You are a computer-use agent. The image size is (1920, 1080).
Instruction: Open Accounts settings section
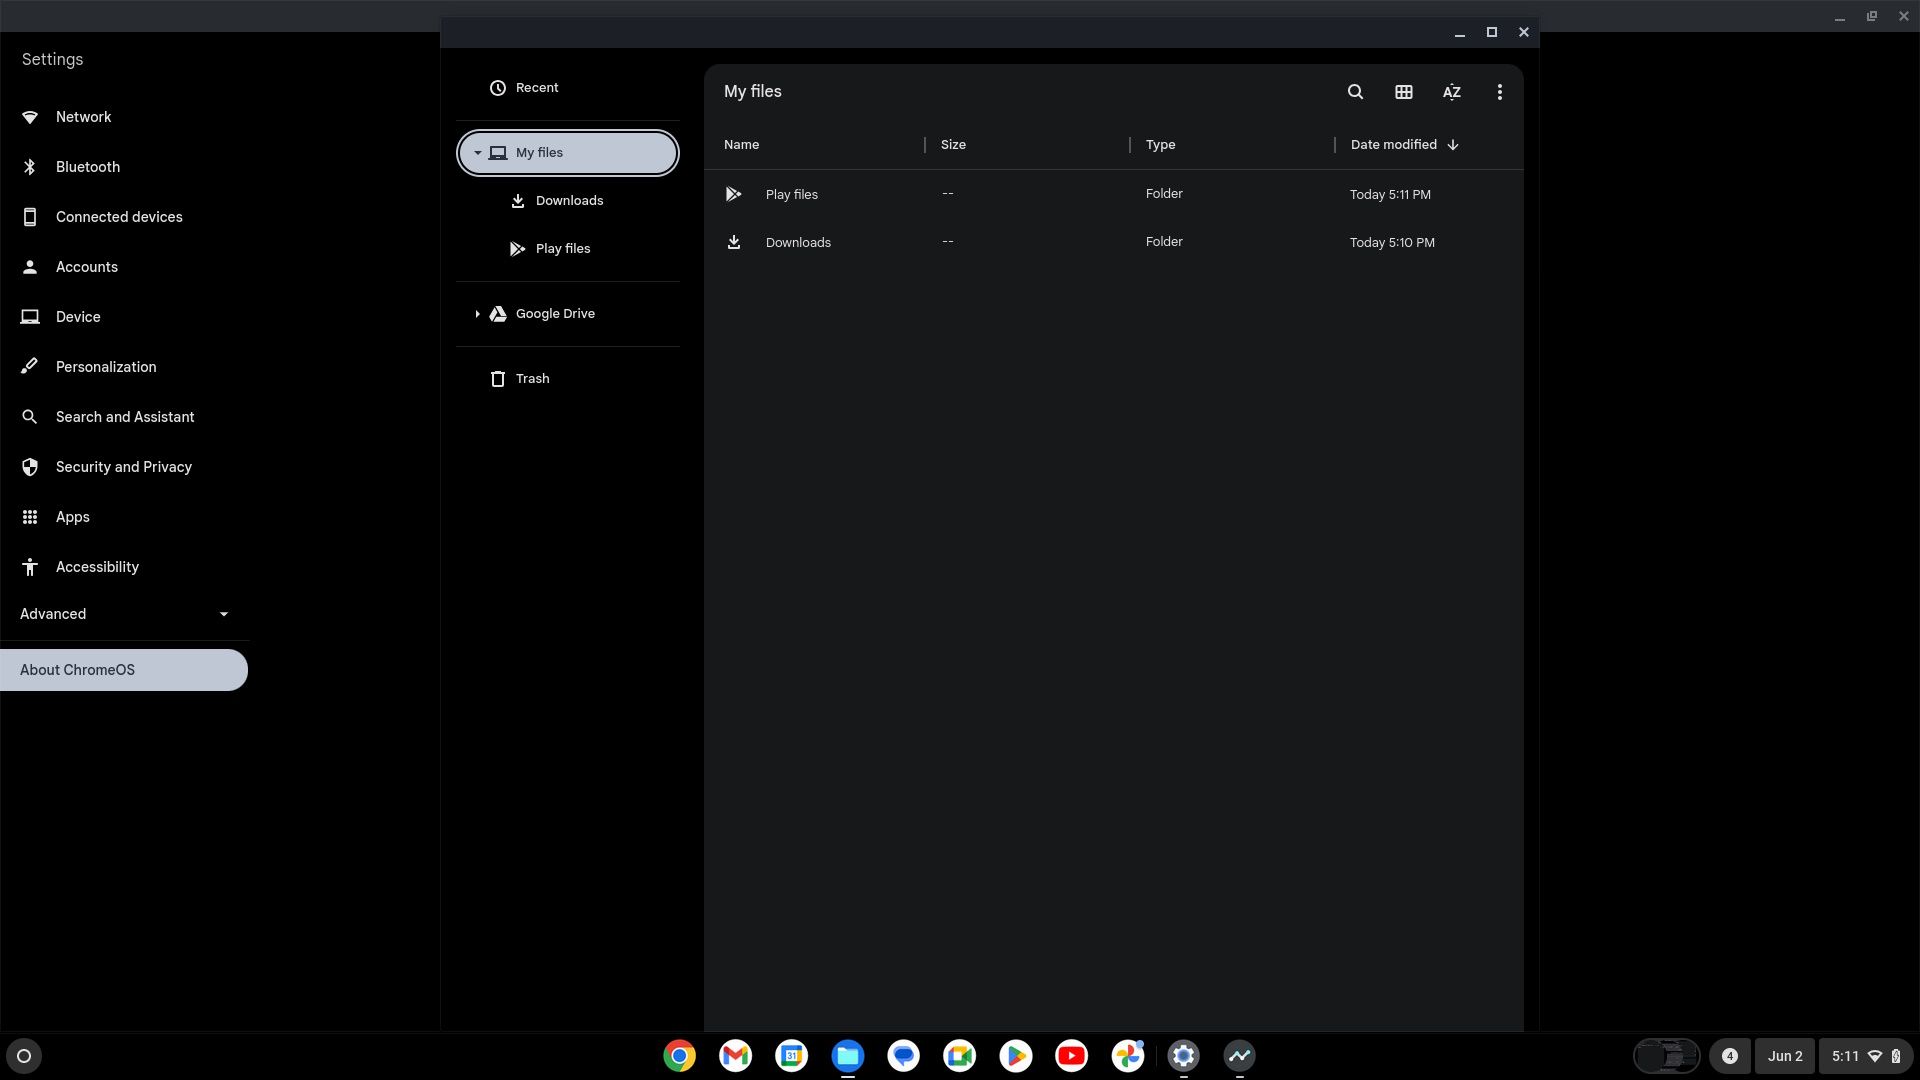(x=124, y=267)
